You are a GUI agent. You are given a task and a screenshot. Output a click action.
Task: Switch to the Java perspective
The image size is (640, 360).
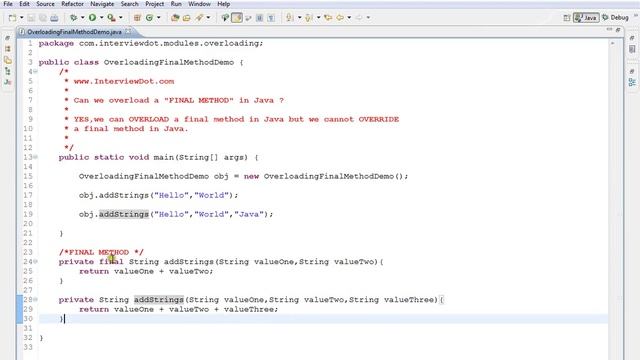pyautogui.click(x=586, y=18)
